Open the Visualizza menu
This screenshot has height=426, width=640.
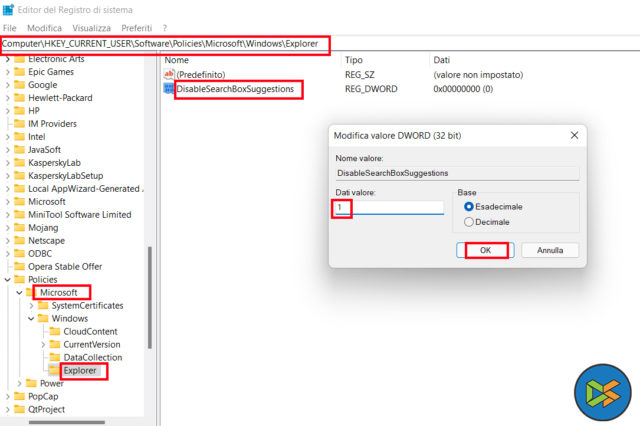[x=91, y=28]
